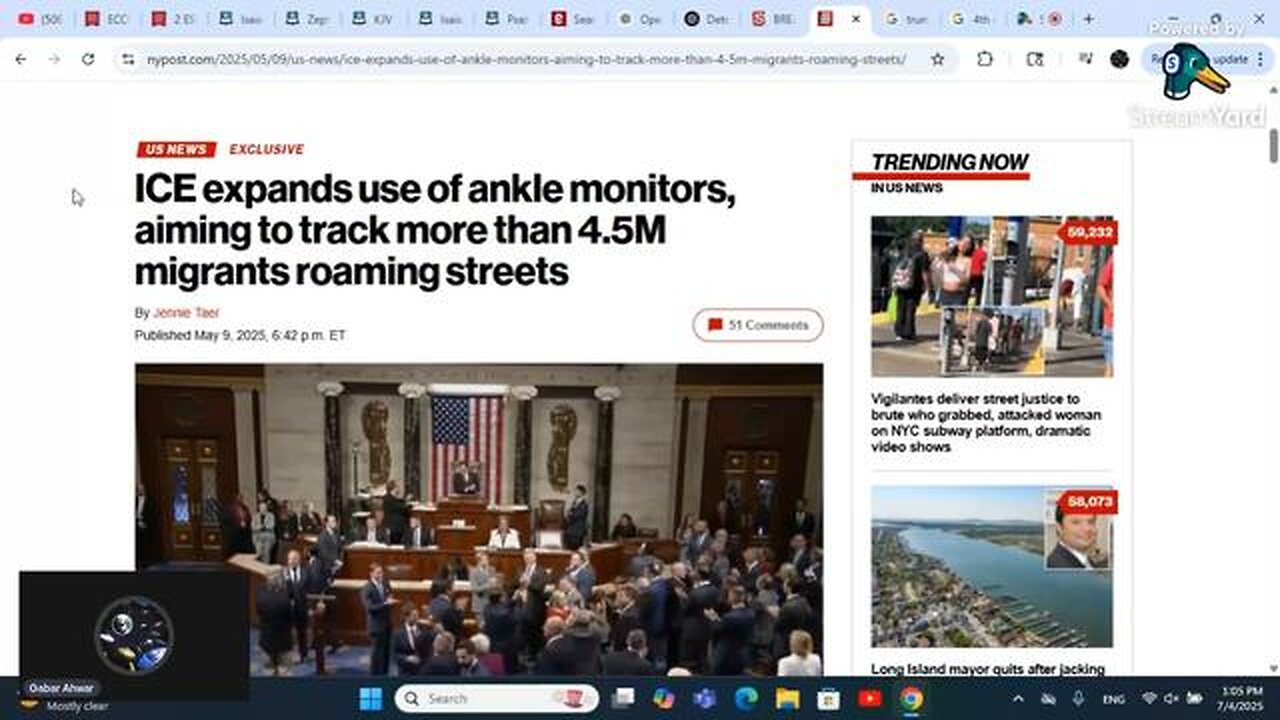The image size is (1280, 720).
Task: Open Microsoft Store from the taskbar
Action: [828, 698]
